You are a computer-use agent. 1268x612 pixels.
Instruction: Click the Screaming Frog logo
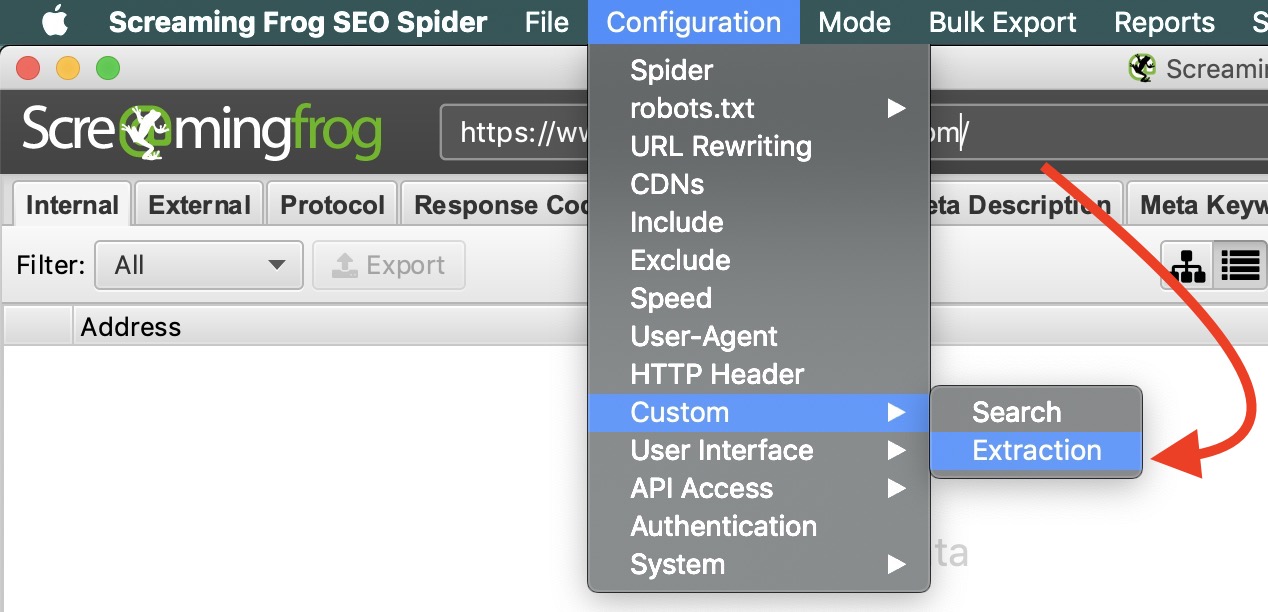point(200,131)
